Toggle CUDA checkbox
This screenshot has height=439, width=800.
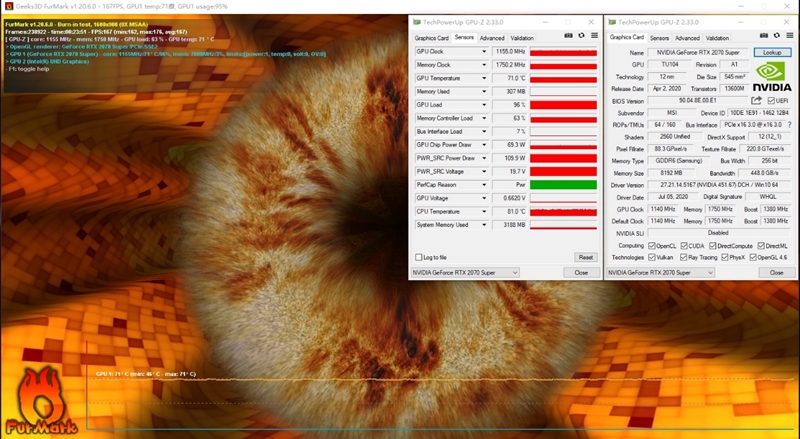684,246
